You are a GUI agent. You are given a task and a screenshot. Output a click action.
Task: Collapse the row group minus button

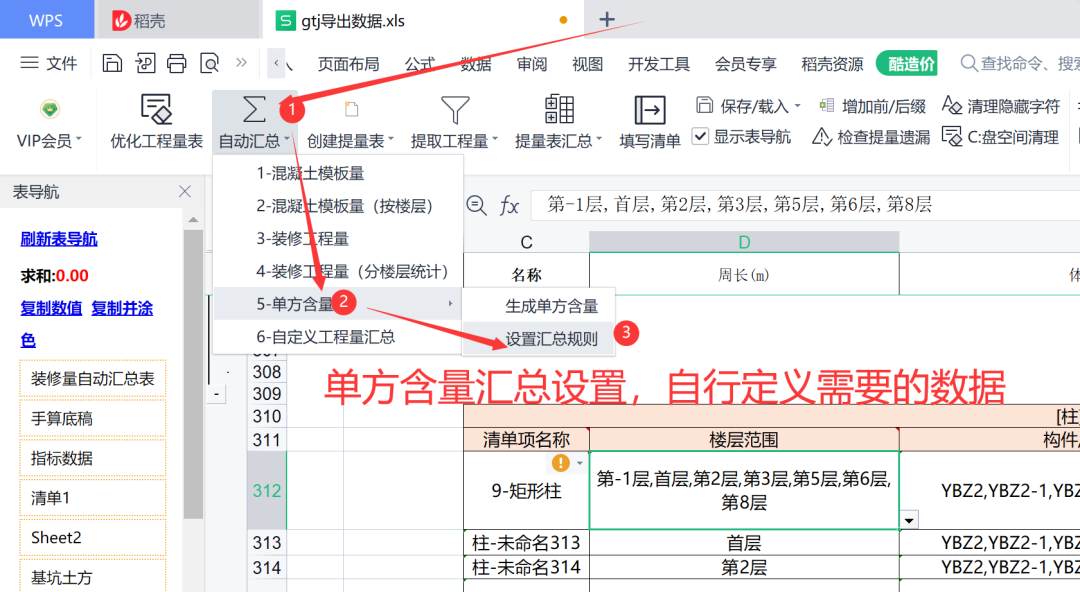click(215, 395)
